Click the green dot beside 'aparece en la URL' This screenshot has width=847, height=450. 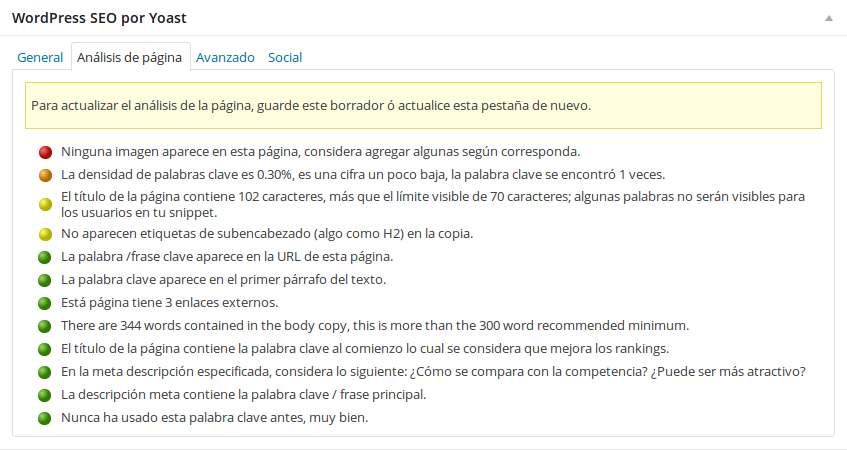tap(45, 257)
